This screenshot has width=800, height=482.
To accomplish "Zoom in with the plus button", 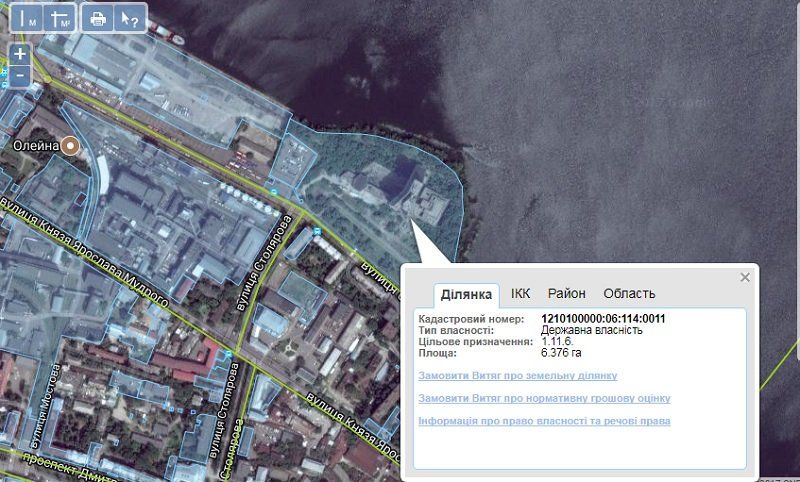I will (x=20, y=54).
